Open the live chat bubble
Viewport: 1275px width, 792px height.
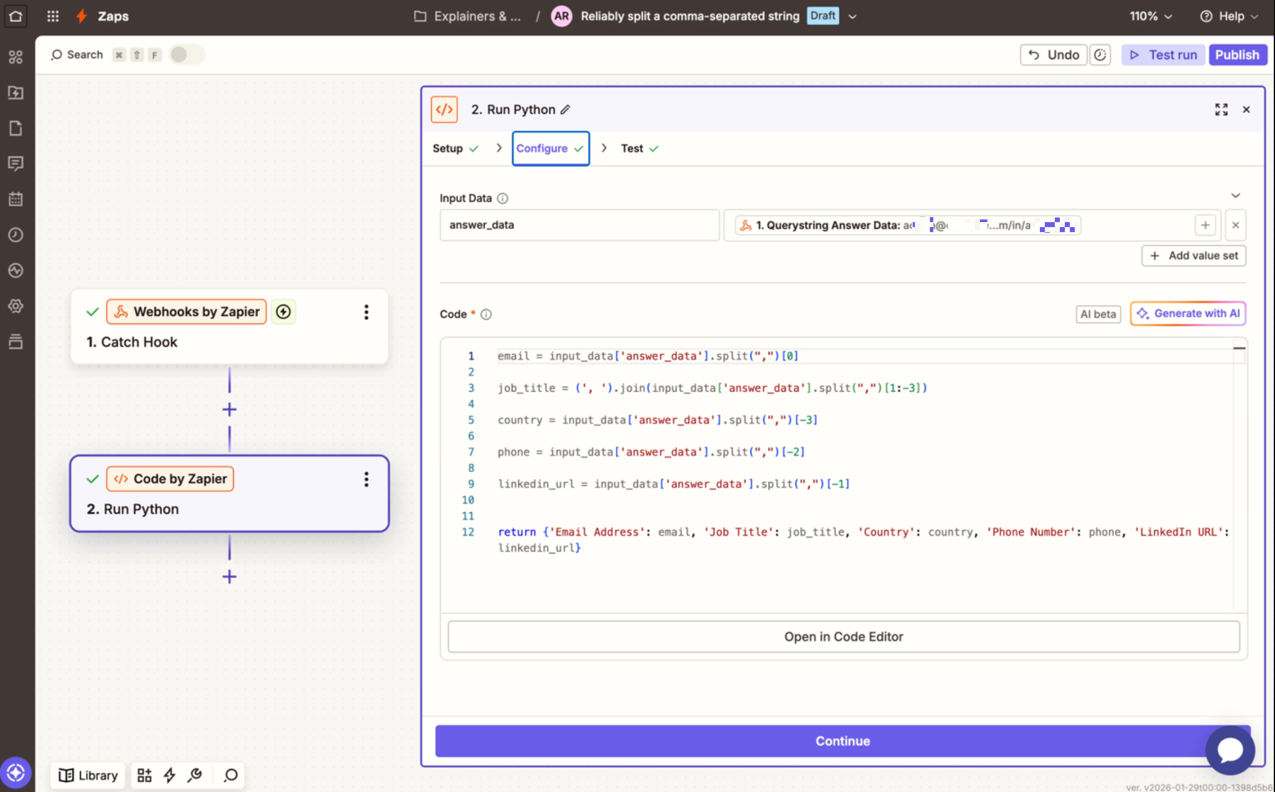[x=1229, y=749]
